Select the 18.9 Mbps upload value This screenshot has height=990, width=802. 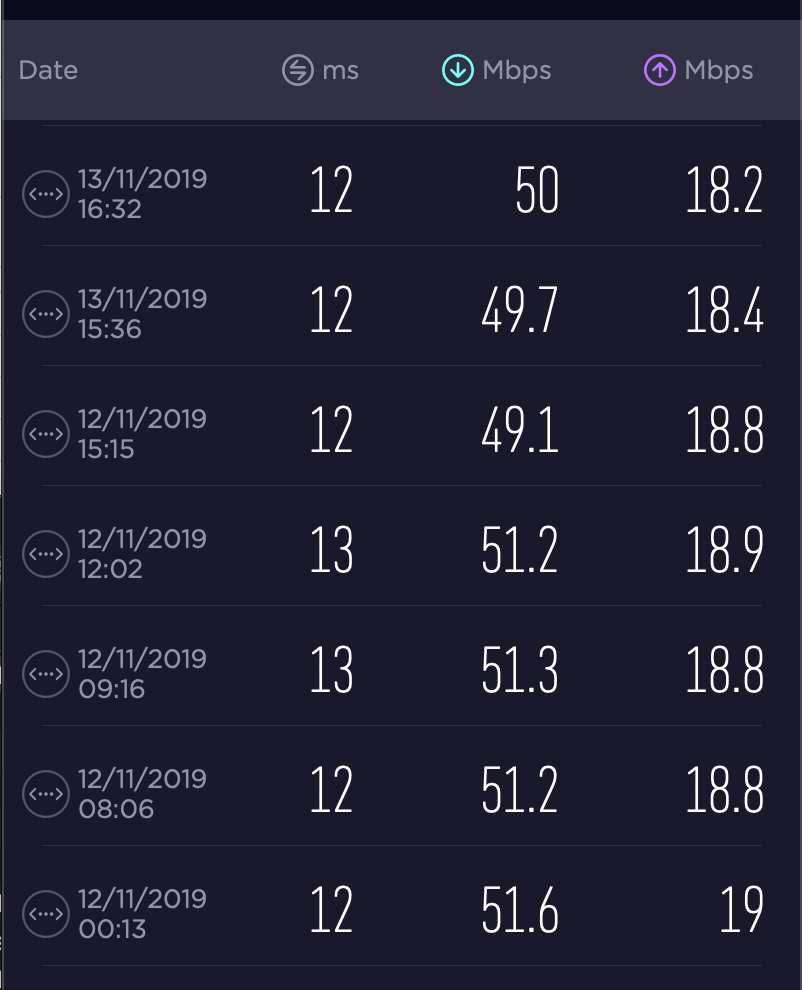724,552
